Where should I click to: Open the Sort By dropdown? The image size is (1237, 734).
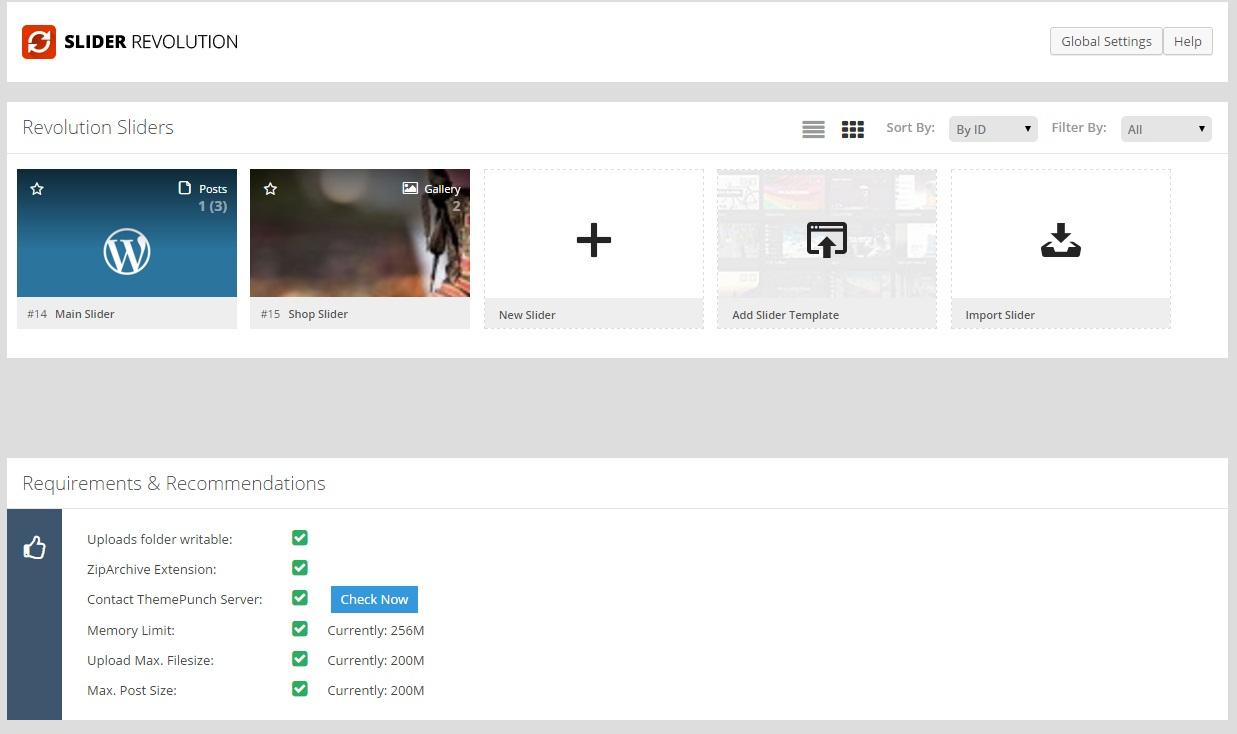(x=993, y=129)
